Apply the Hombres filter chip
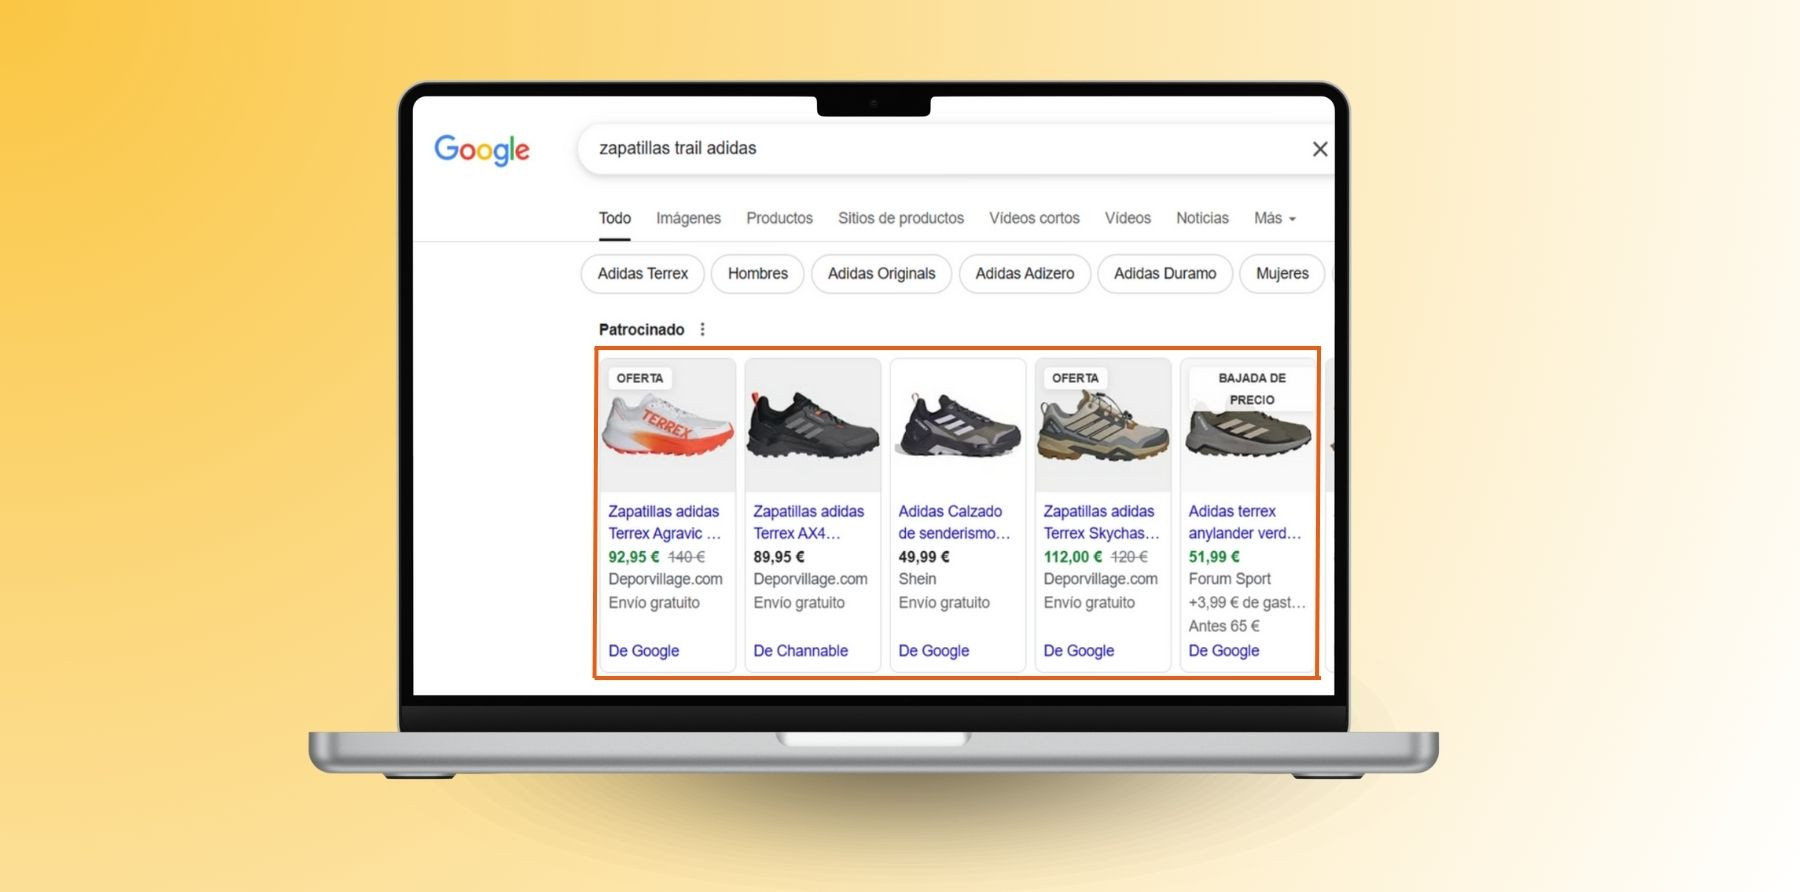This screenshot has height=892, width=1800. 758,273
